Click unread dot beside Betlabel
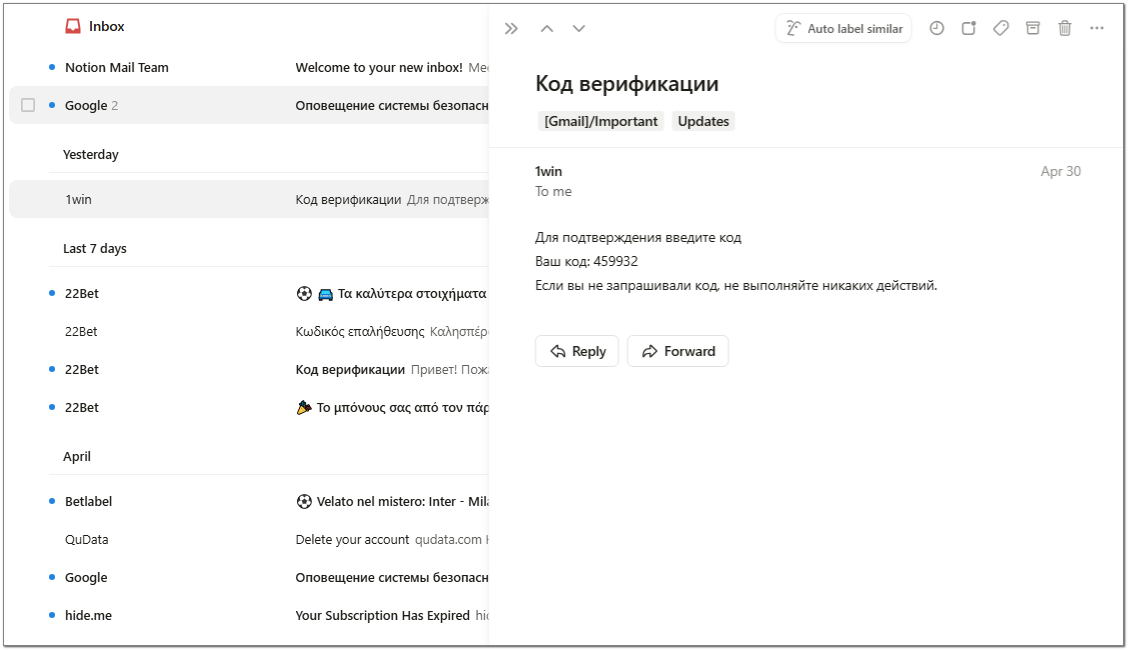 pyautogui.click(x=52, y=501)
